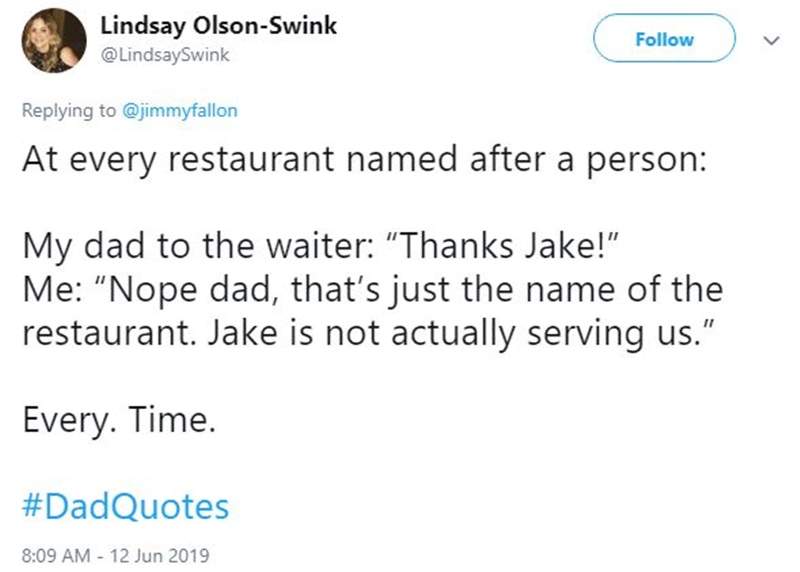Visit the @jimmyfallon mention link

(179, 111)
